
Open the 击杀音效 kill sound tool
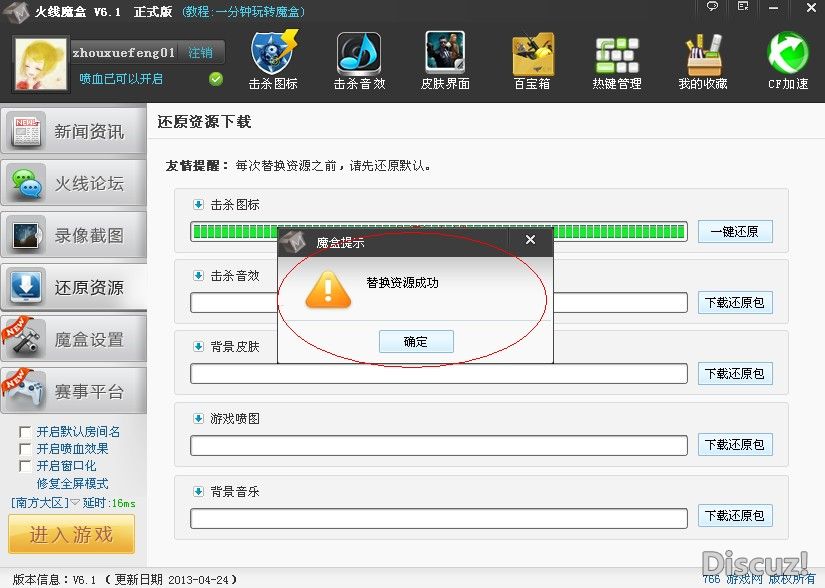pos(359,61)
